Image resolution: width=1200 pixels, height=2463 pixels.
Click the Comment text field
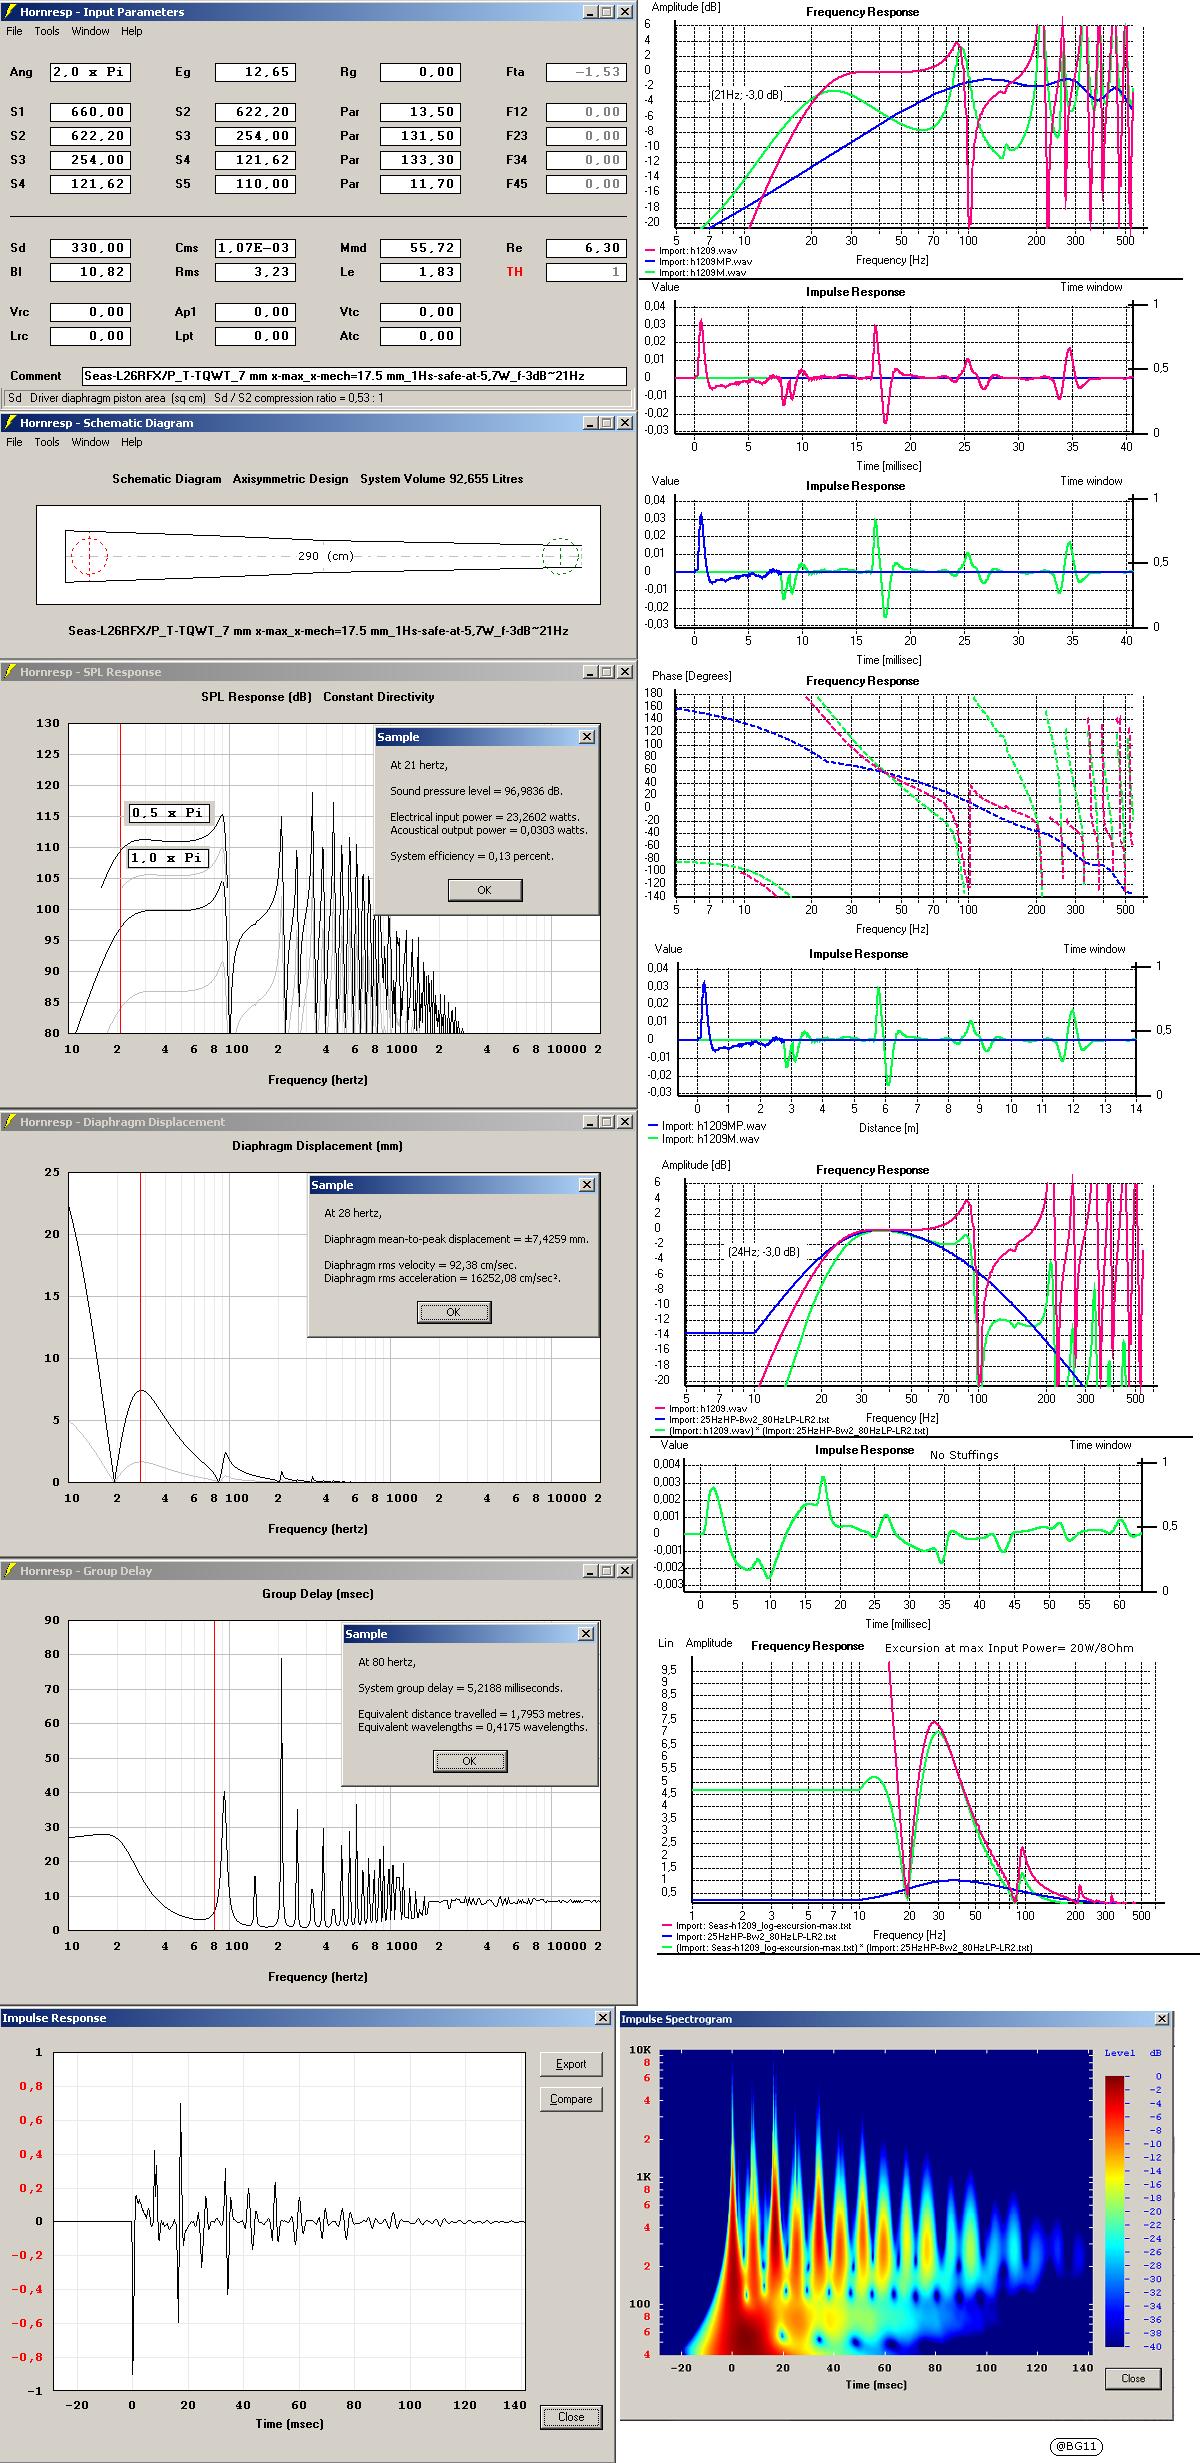[355, 376]
